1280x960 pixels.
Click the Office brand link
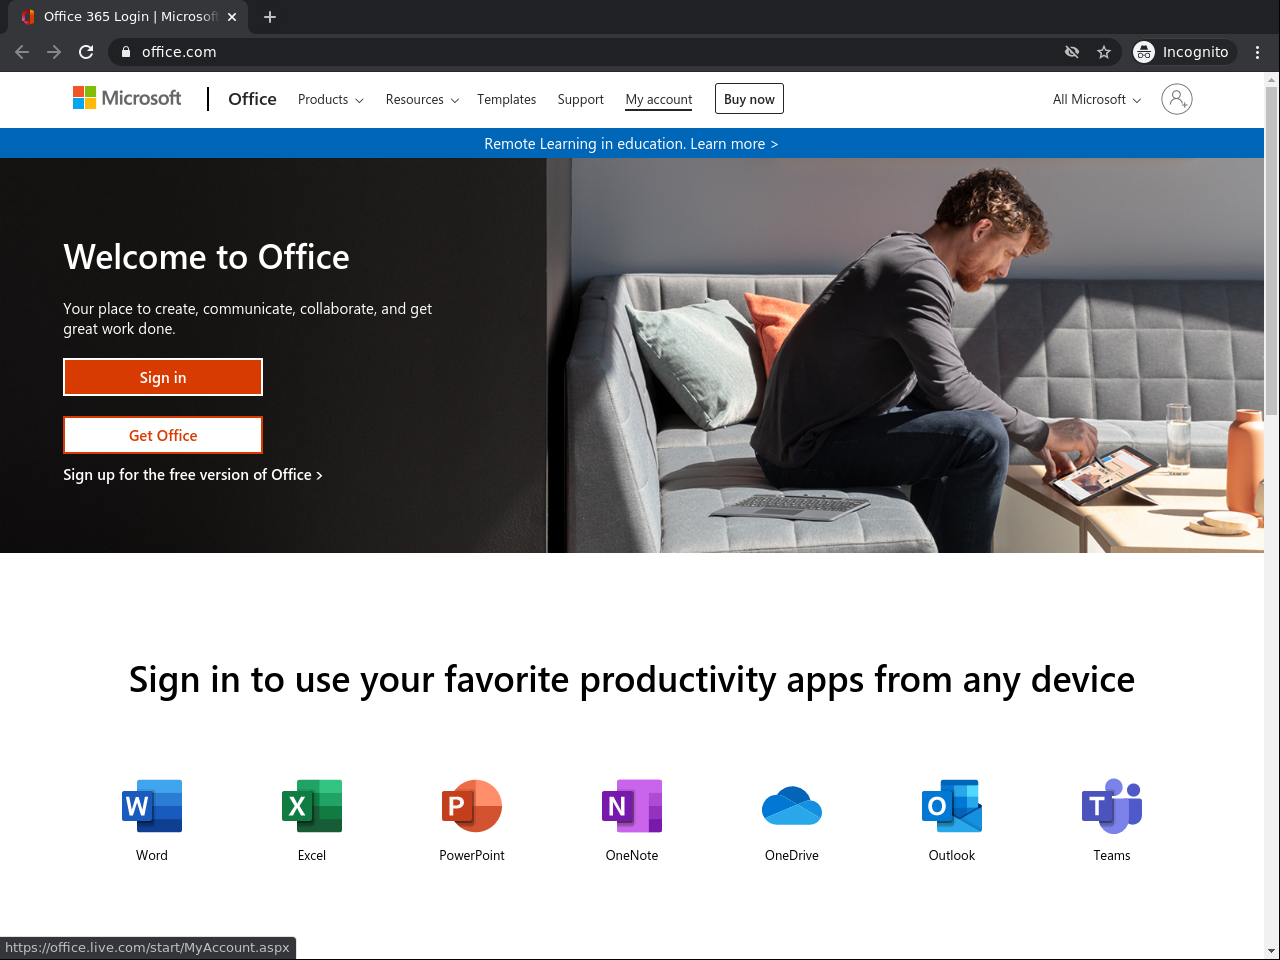point(252,99)
